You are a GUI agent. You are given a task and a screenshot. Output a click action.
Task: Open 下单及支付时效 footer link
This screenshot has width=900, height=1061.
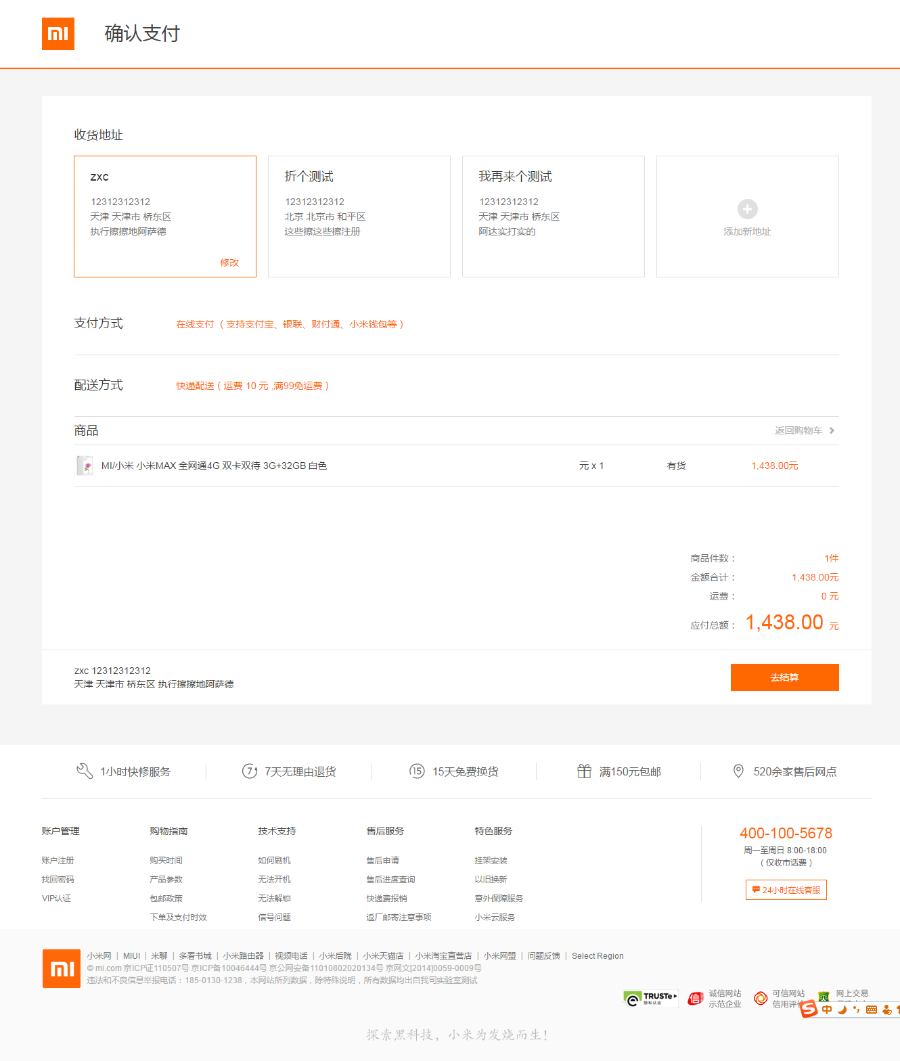178,918
